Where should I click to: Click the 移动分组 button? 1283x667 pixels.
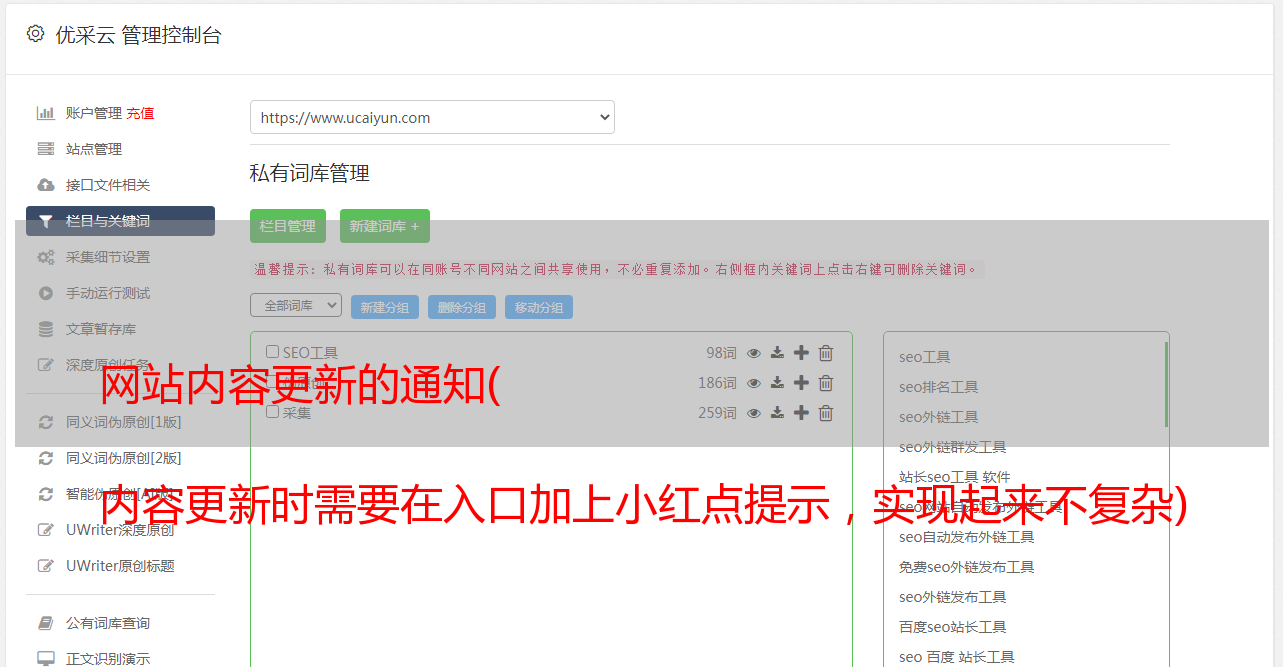coord(539,307)
